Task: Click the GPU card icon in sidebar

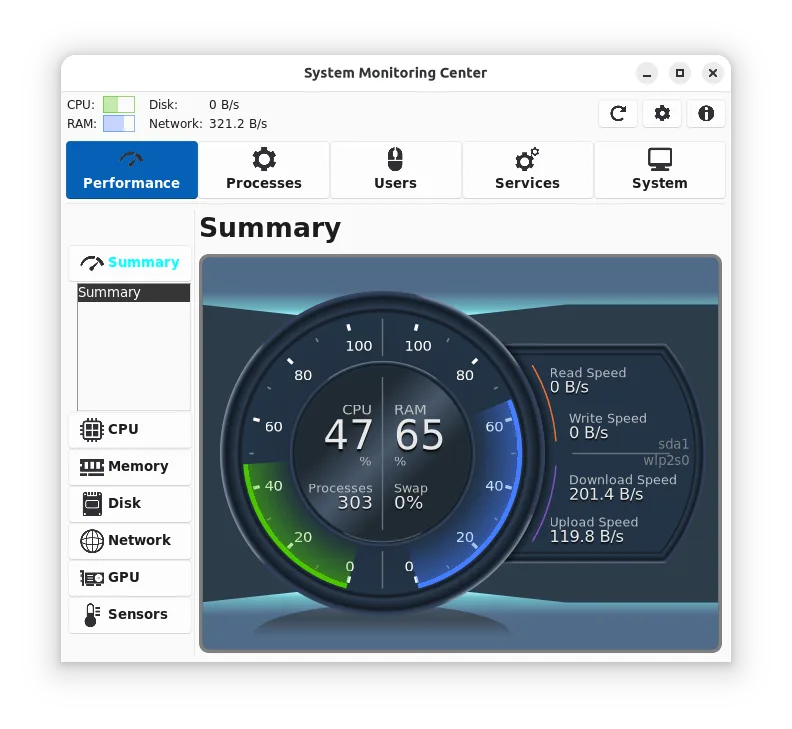Action: point(92,578)
